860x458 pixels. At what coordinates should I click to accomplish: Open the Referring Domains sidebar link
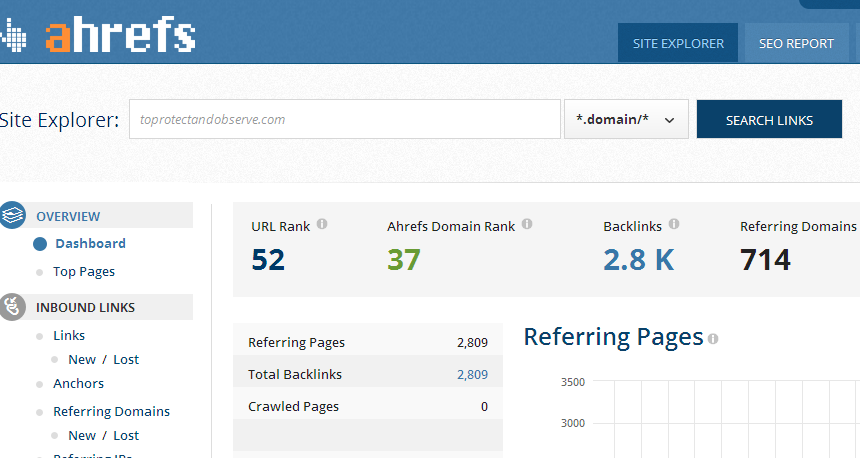pos(111,411)
